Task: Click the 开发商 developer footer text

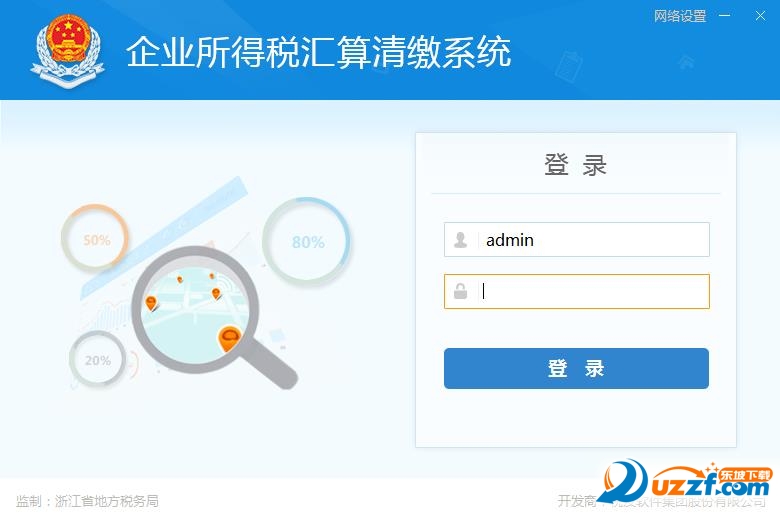Action: click(x=576, y=501)
